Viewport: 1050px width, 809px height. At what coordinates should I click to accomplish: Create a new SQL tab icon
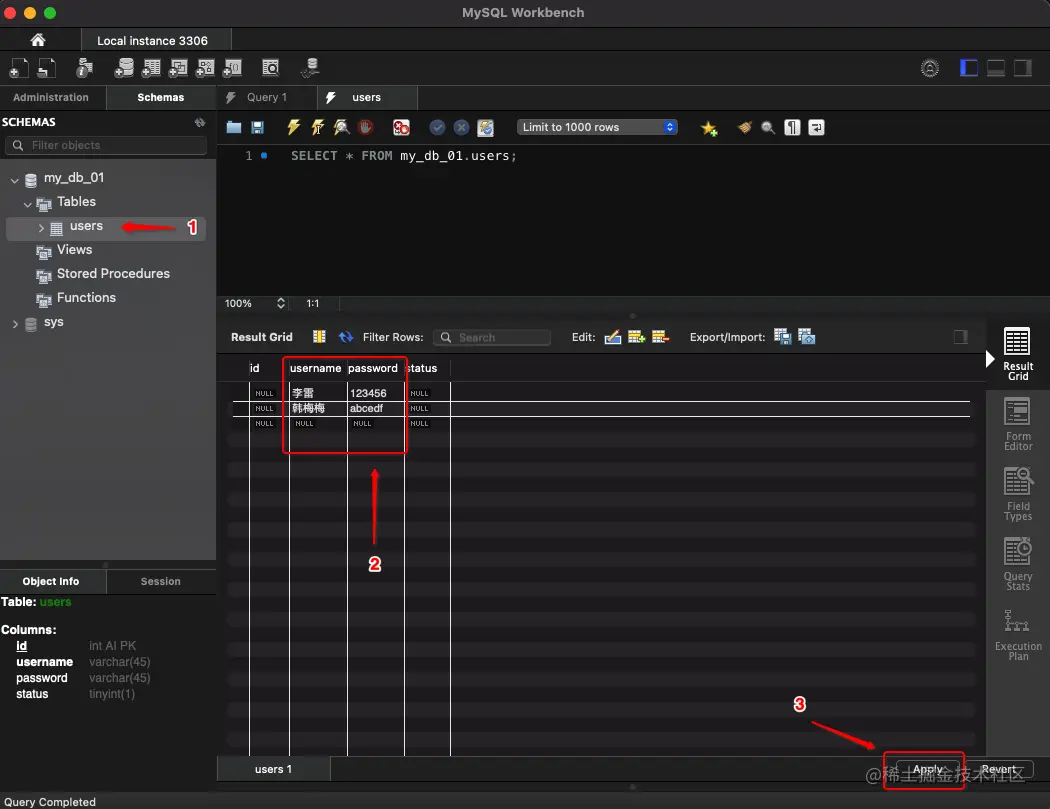coord(19,68)
